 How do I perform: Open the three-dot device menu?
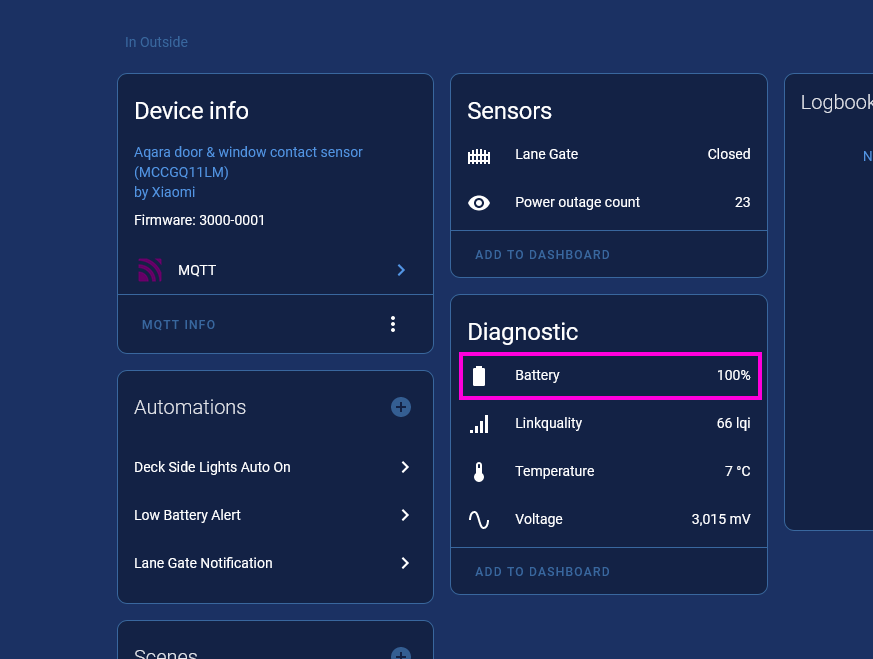tap(393, 324)
